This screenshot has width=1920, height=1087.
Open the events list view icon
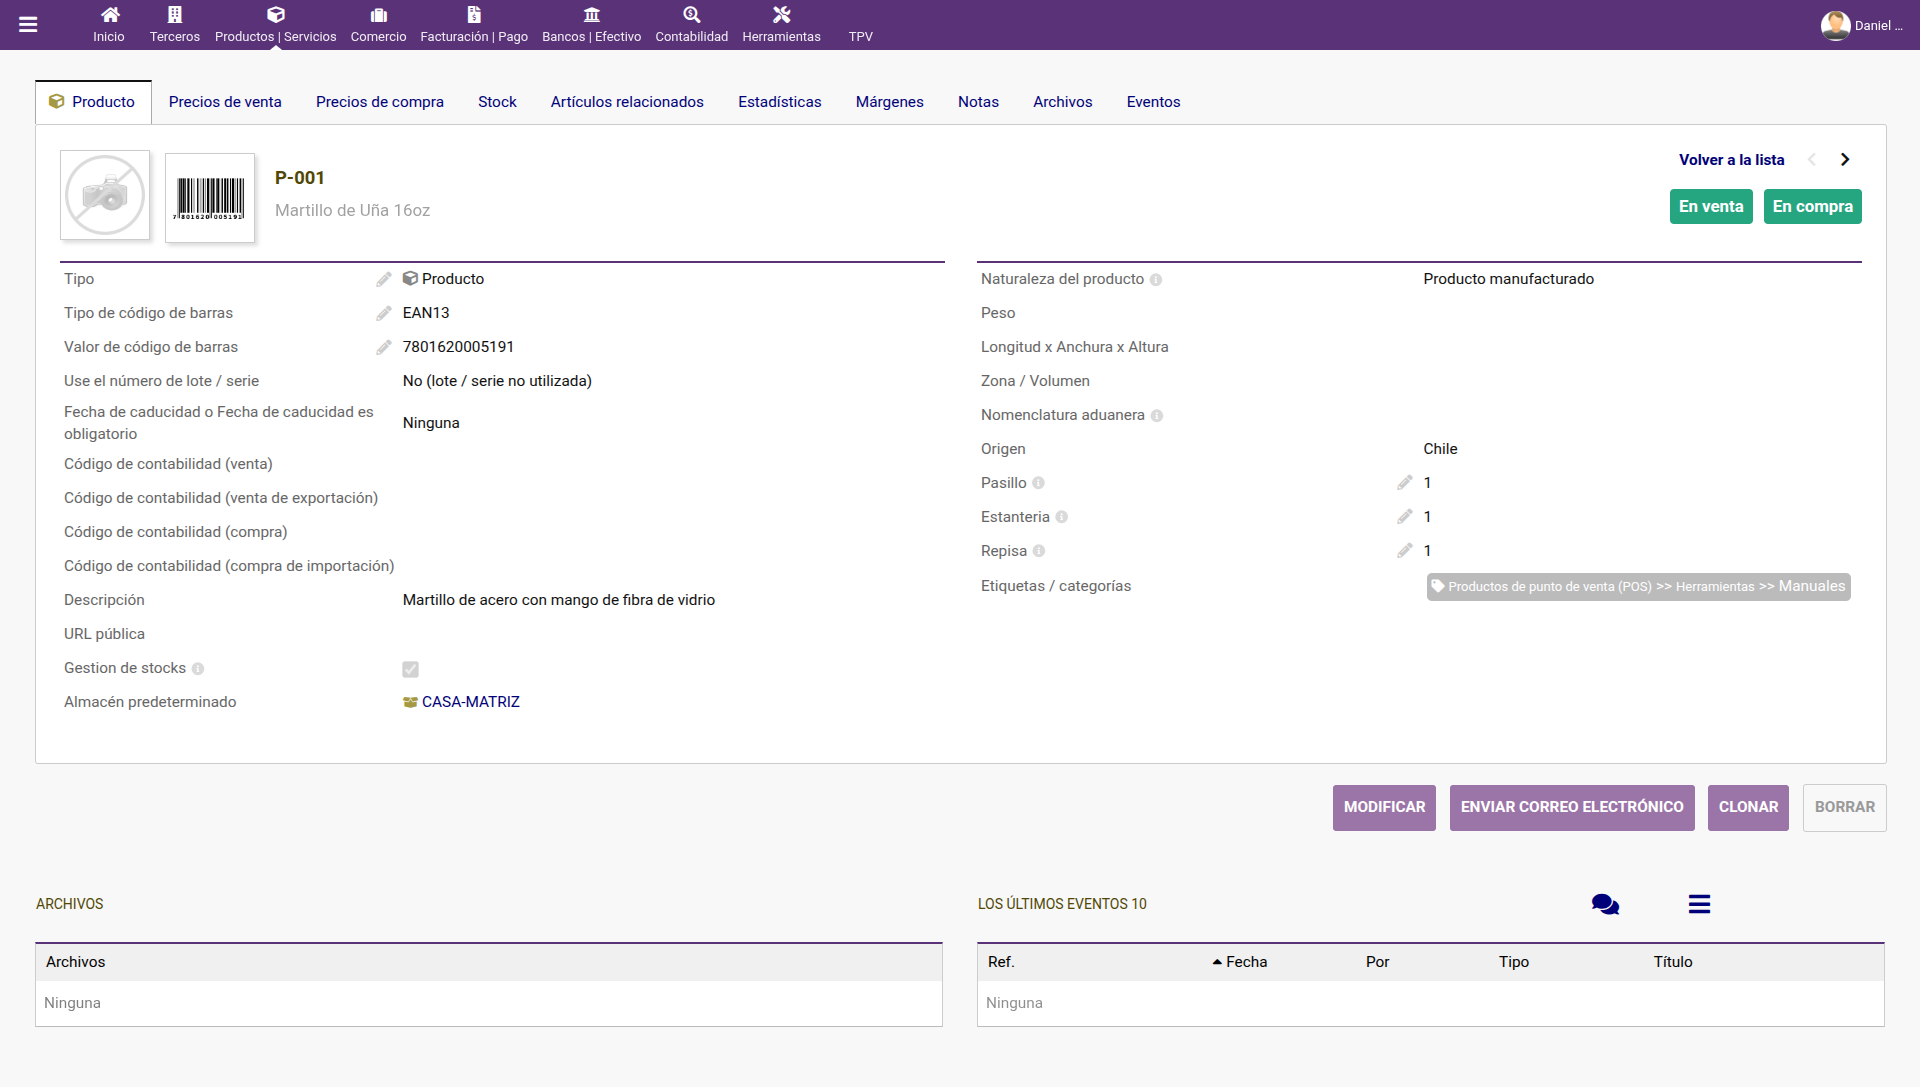[1699, 904]
